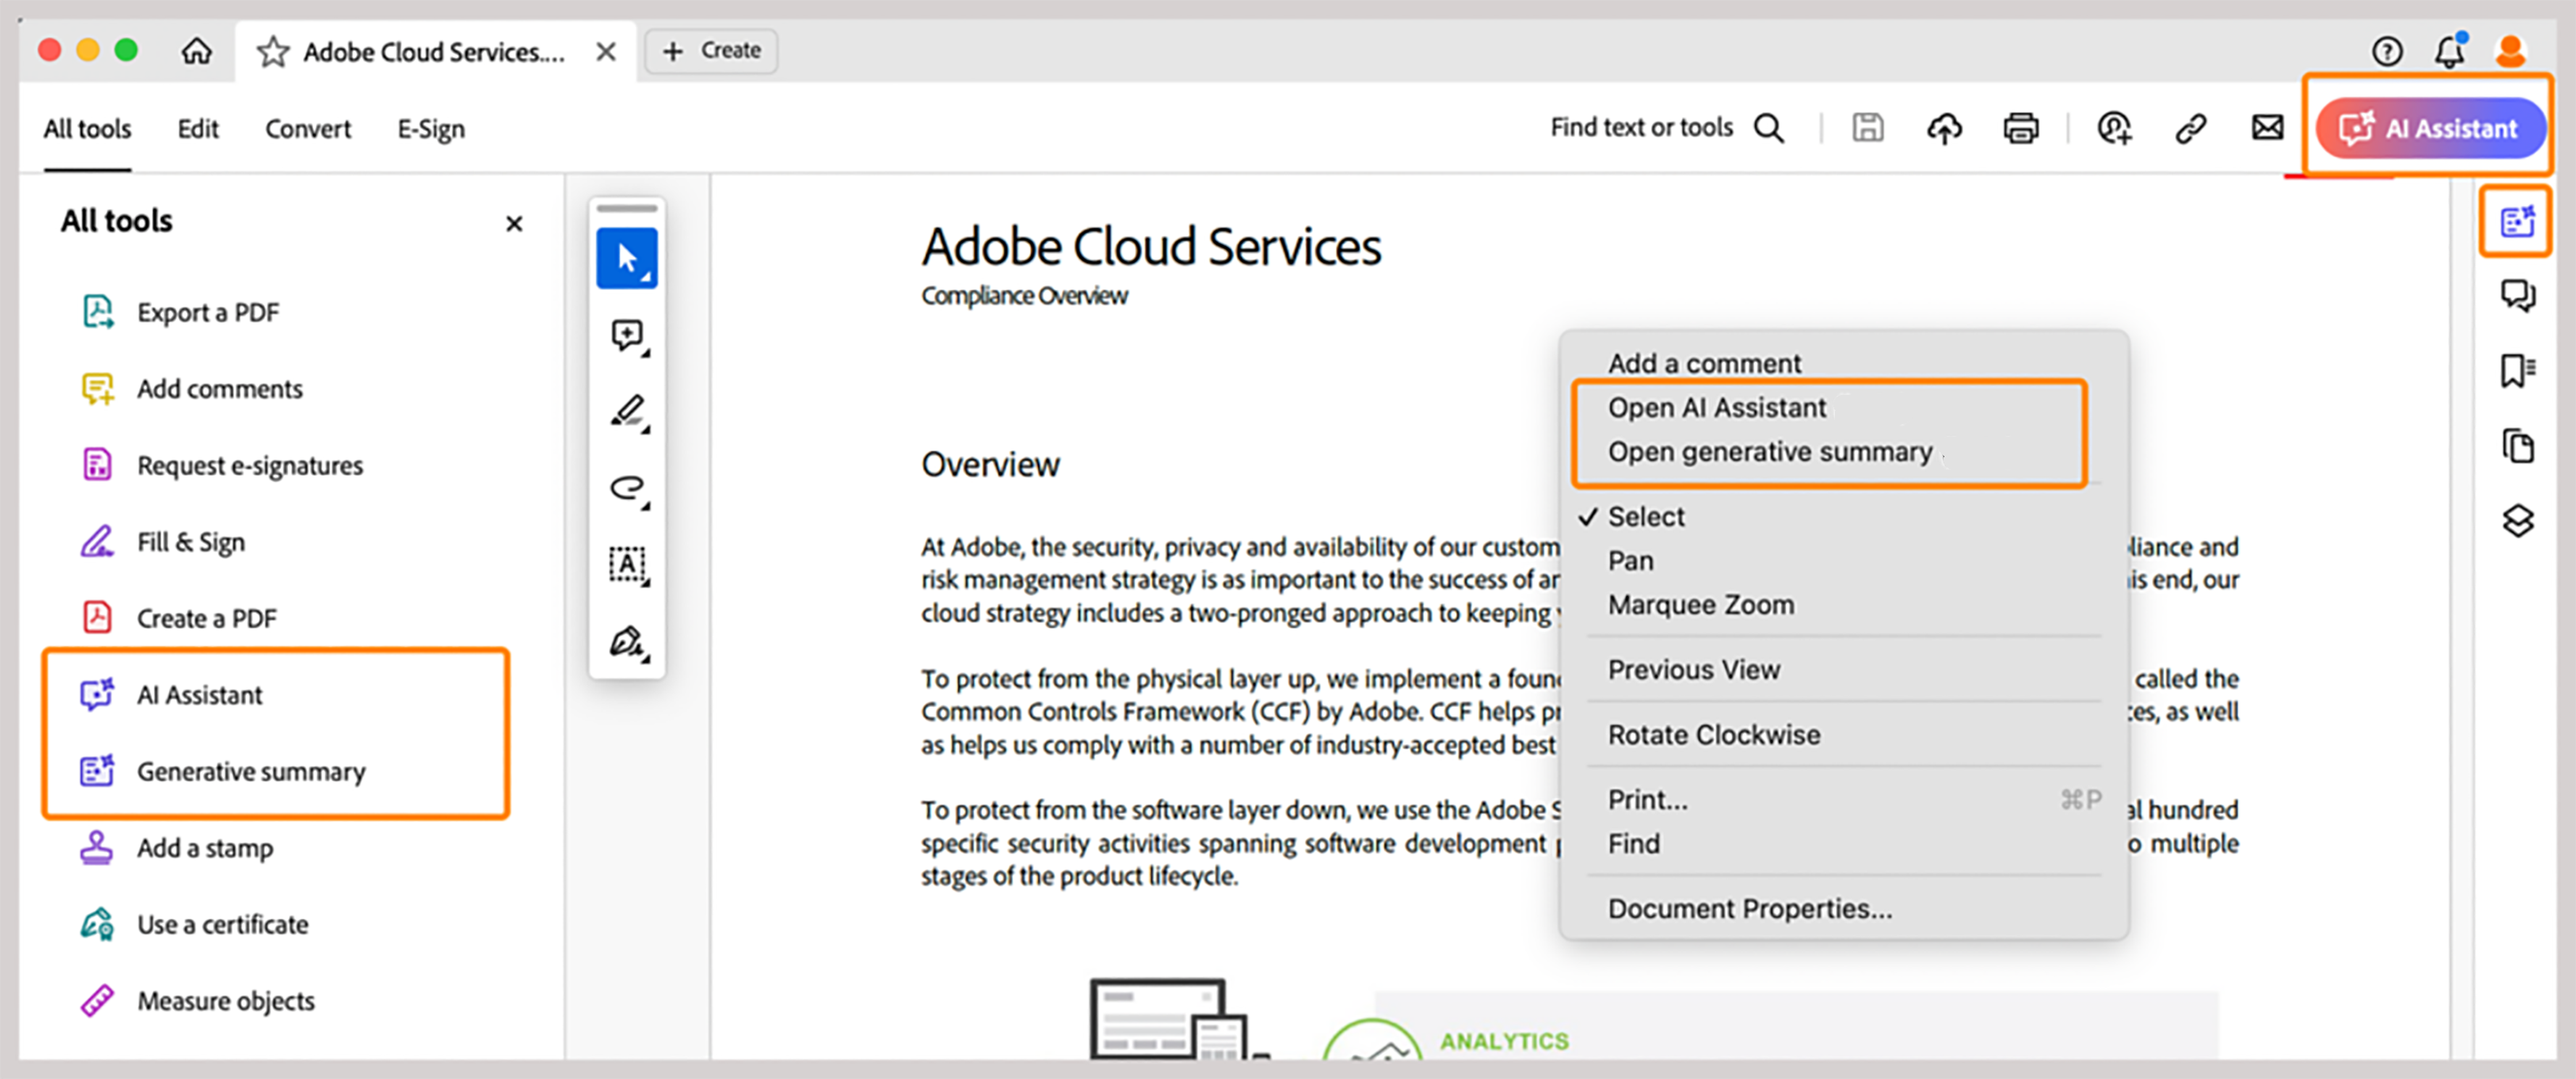2576x1079 pixels.
Task: Select the arrow selection tool in quick toolbar
Action: pos(626,258)
